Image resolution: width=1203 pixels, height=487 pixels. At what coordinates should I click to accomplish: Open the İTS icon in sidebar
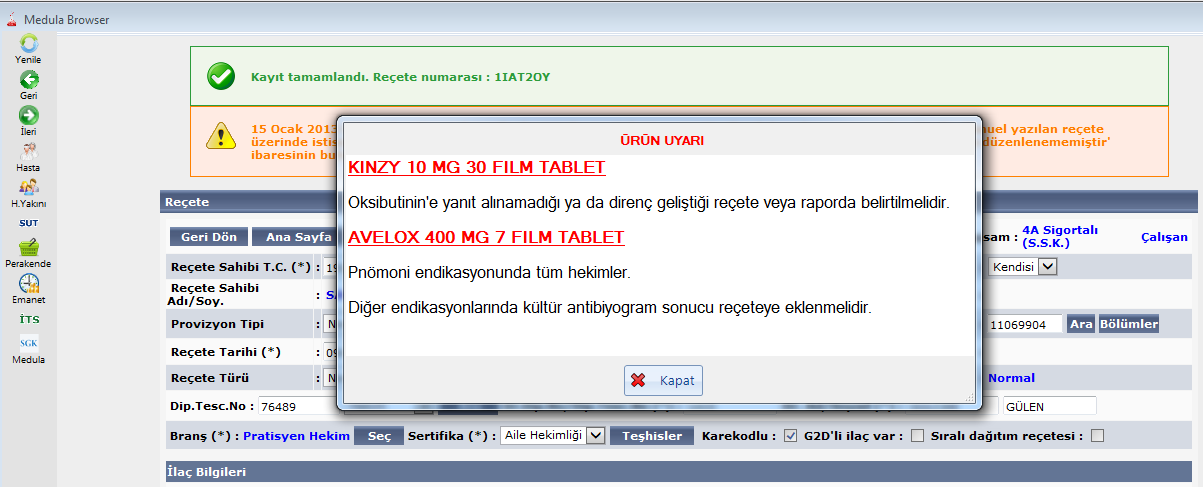point(28,319)
